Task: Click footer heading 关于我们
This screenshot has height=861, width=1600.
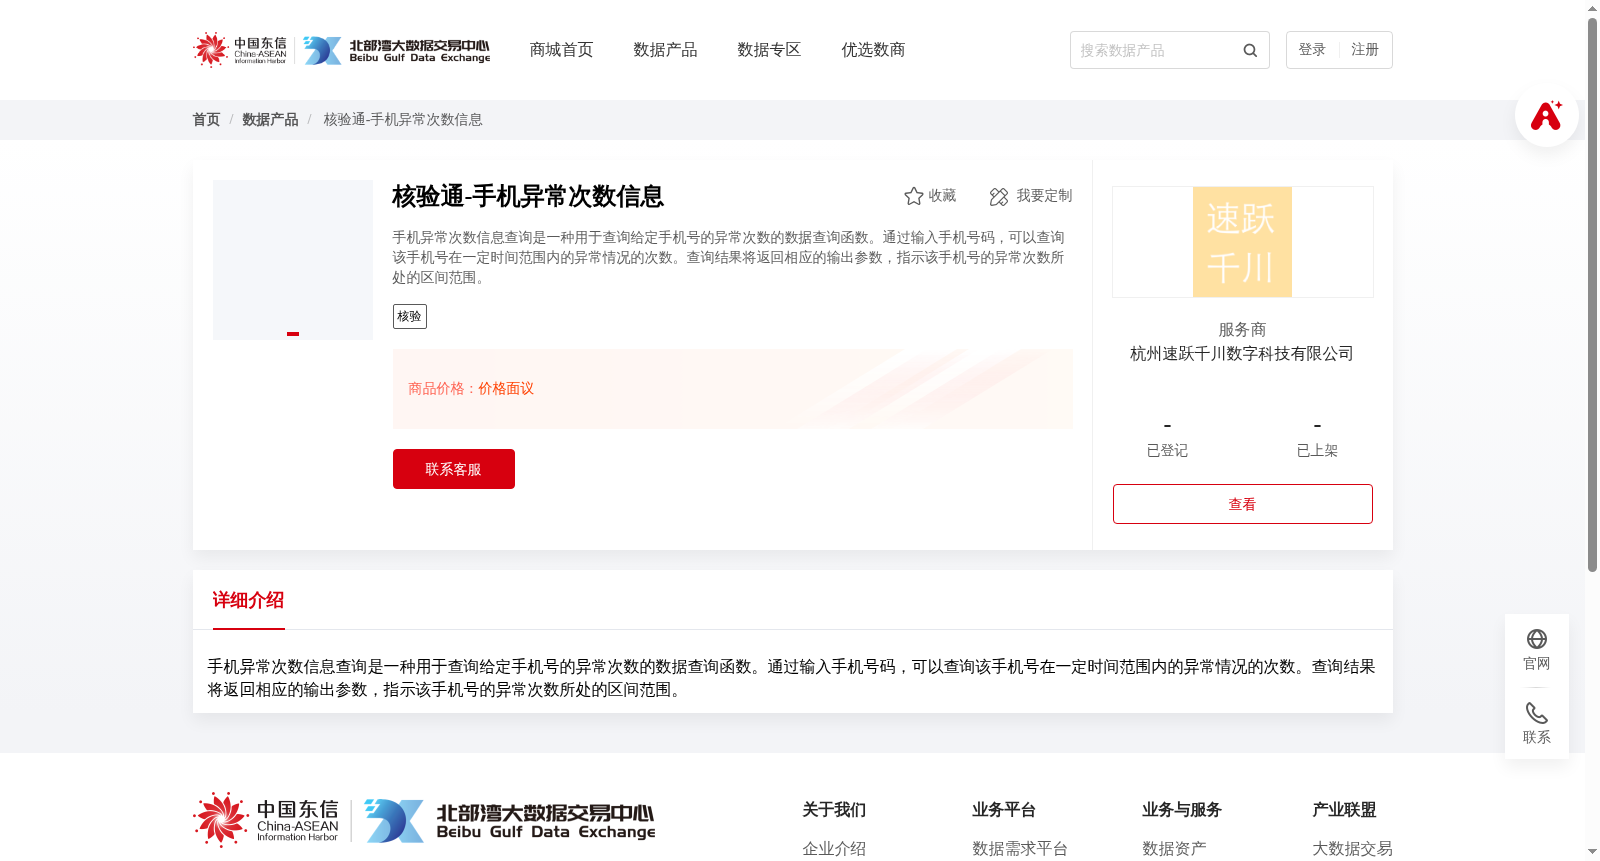Action: [x=834, y=810]
